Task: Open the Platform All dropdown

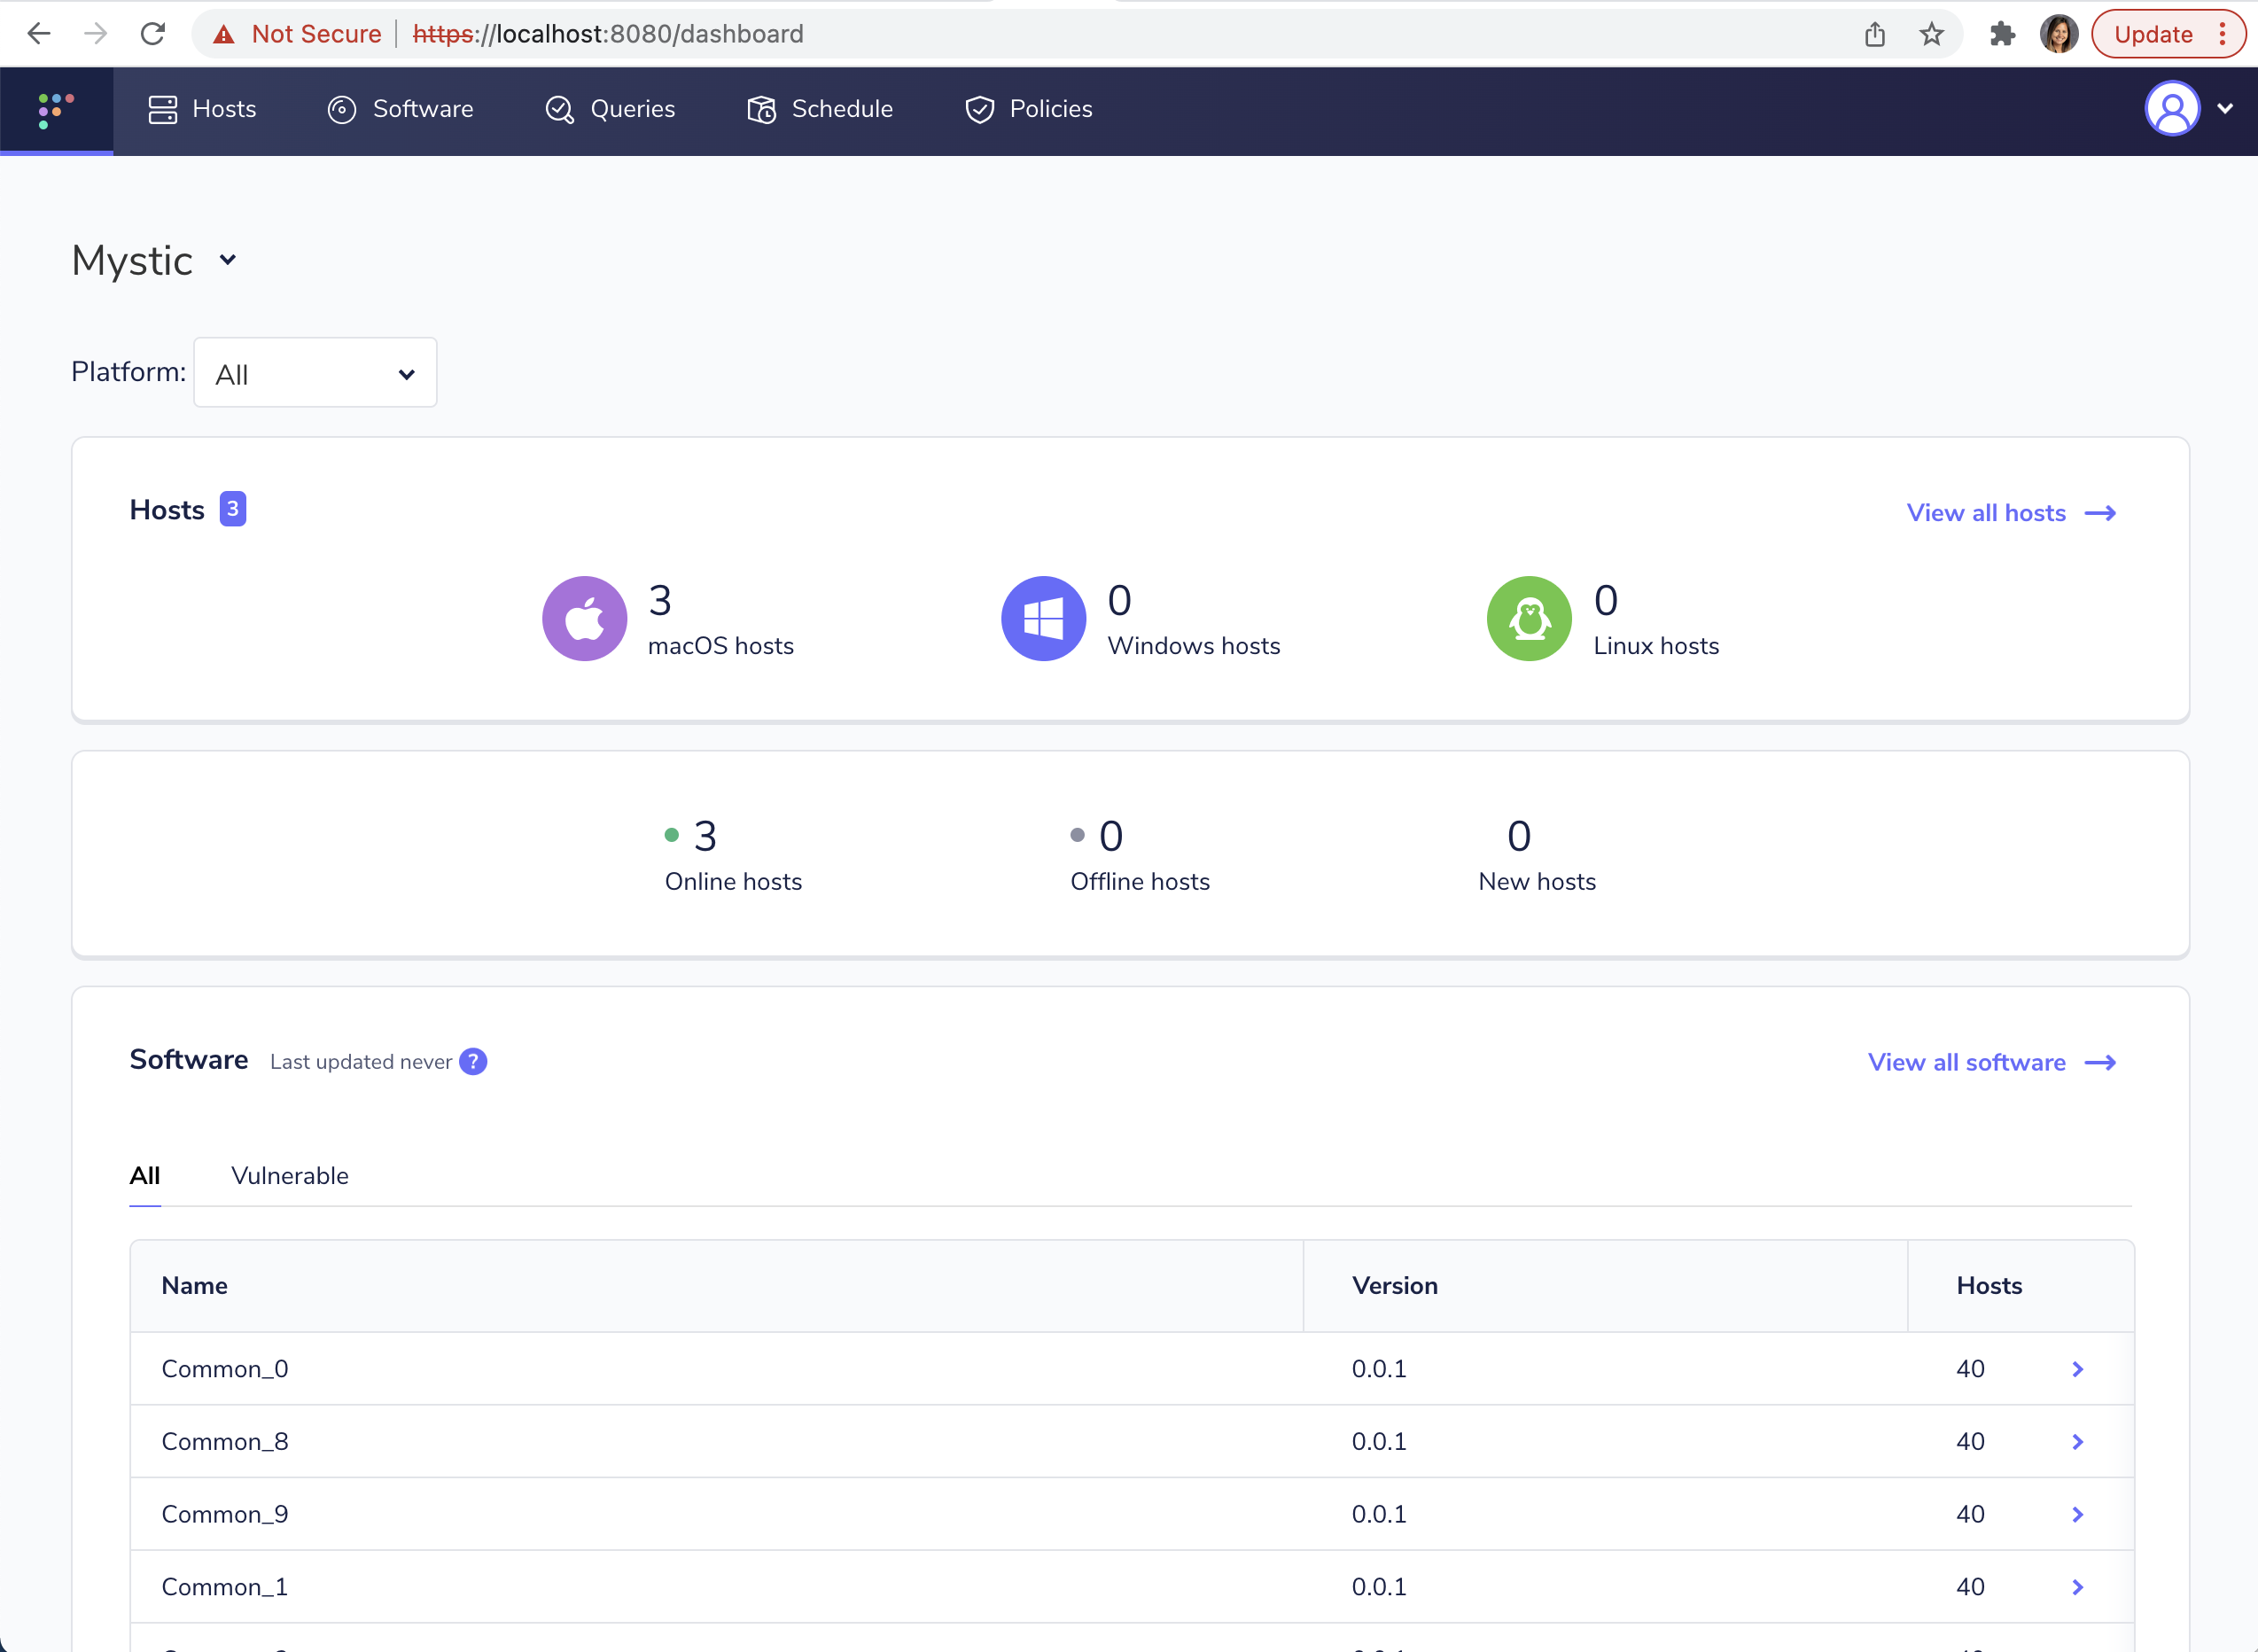Action: [315, 373]
